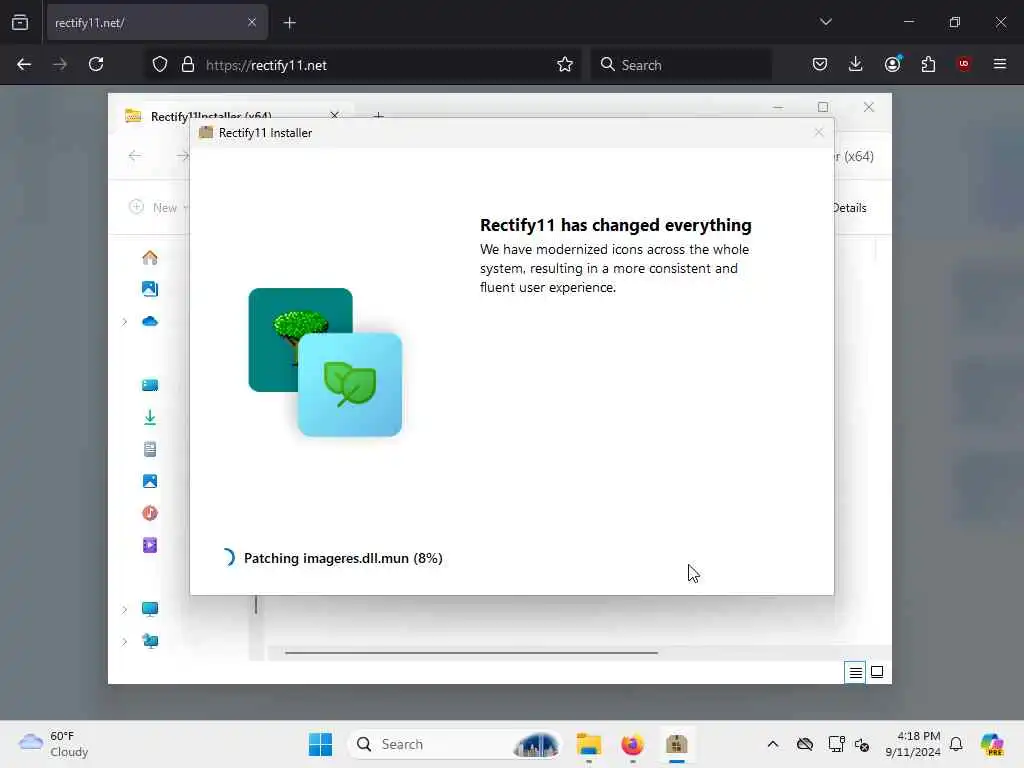Add a new File Explorer tab
This screenshot has width=1024, height=768.
click(x=379, y=116)
